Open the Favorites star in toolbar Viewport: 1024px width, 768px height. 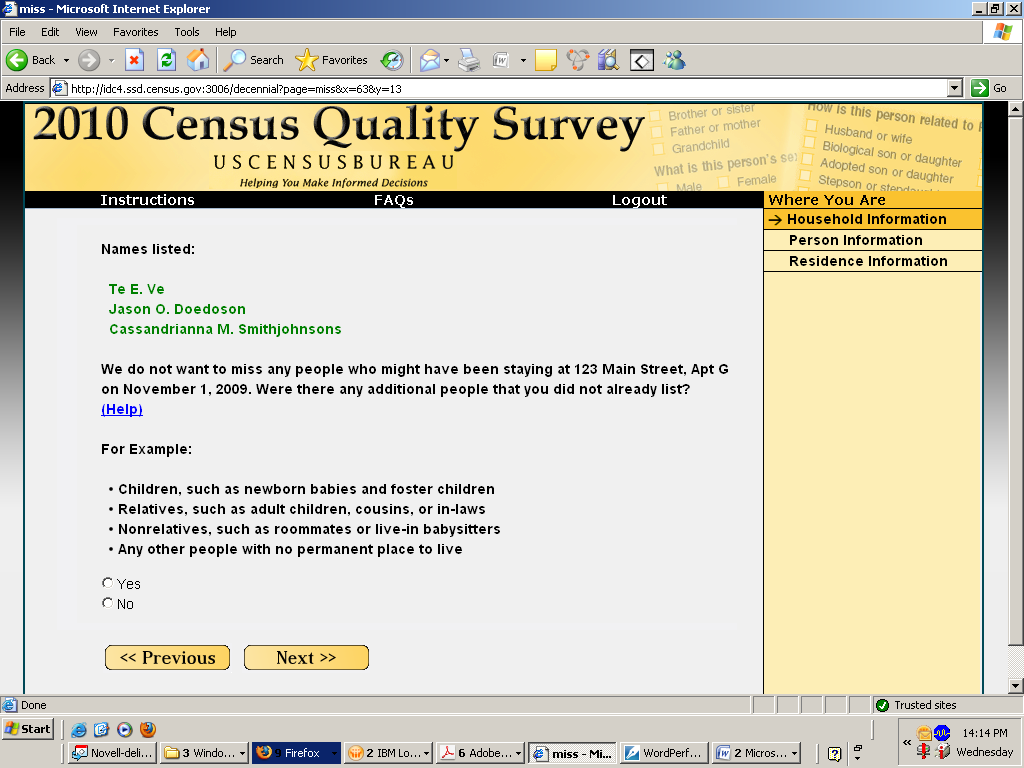[x=332, y=60]
